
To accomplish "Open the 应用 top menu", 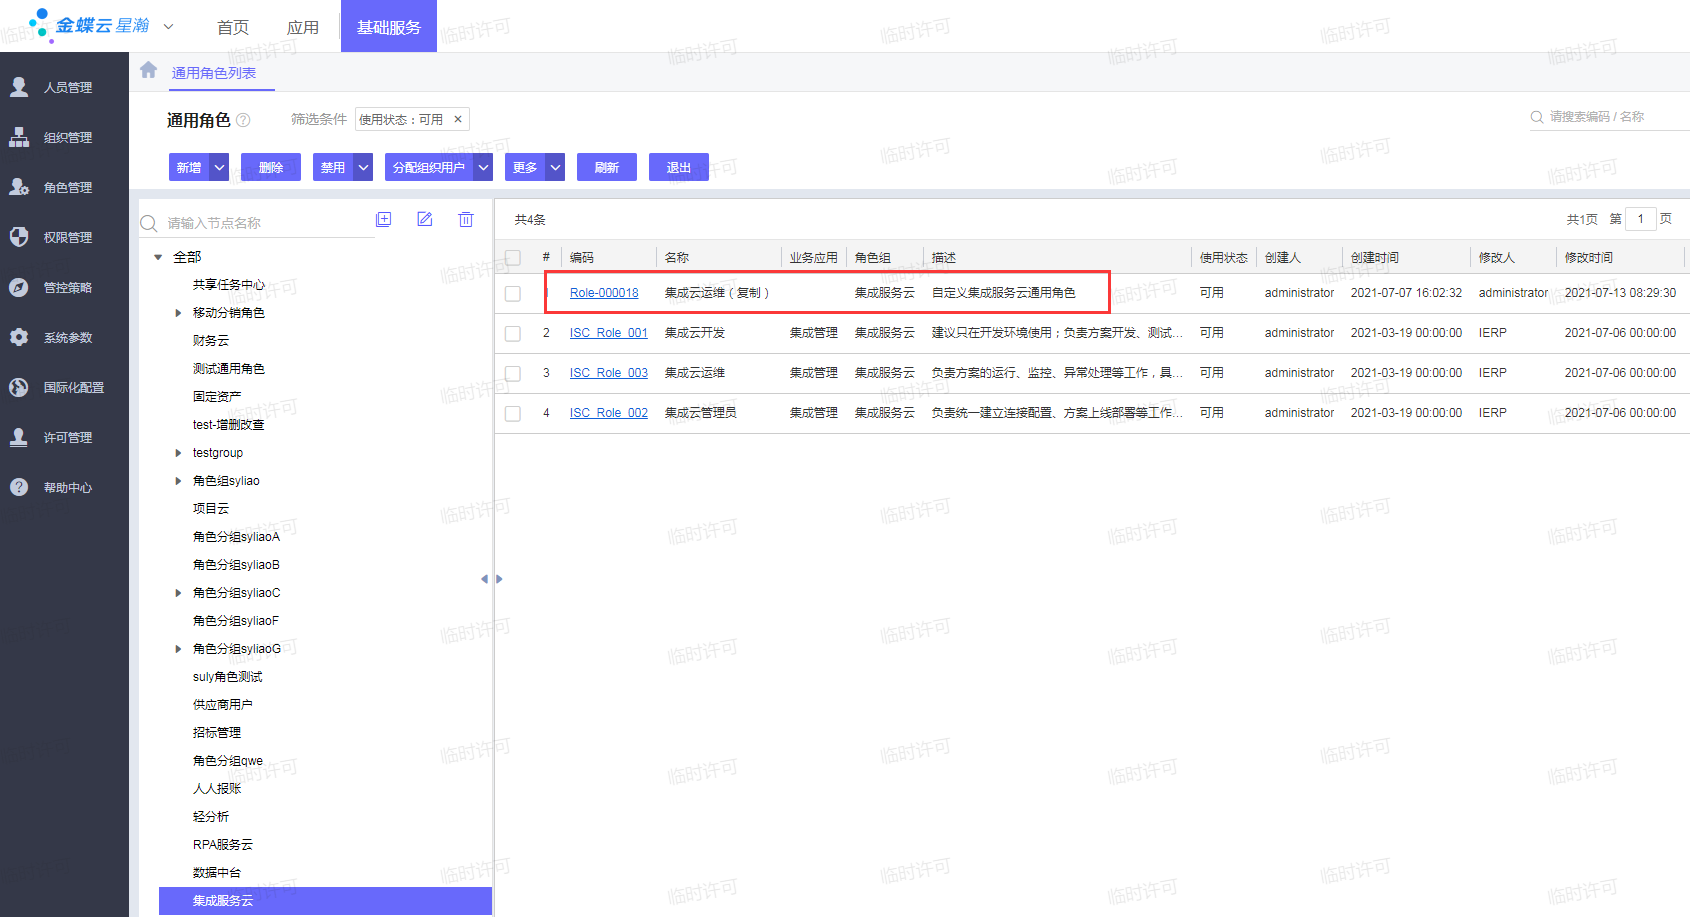I will tap(303, 27).
